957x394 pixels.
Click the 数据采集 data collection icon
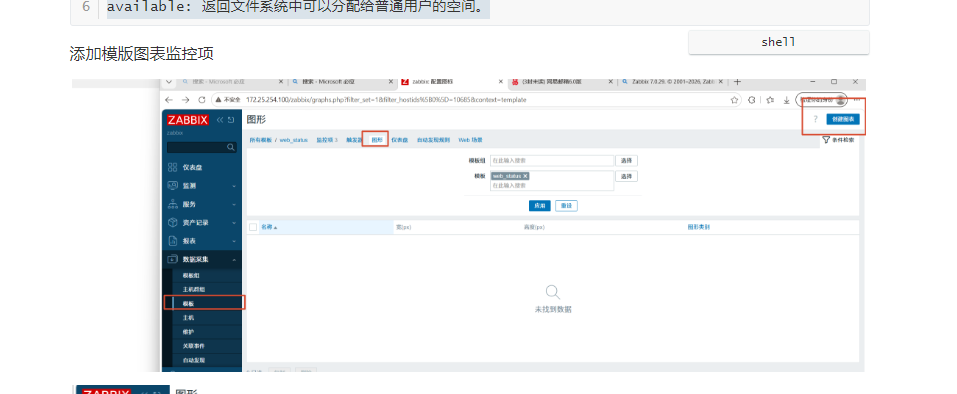point(172,259)
